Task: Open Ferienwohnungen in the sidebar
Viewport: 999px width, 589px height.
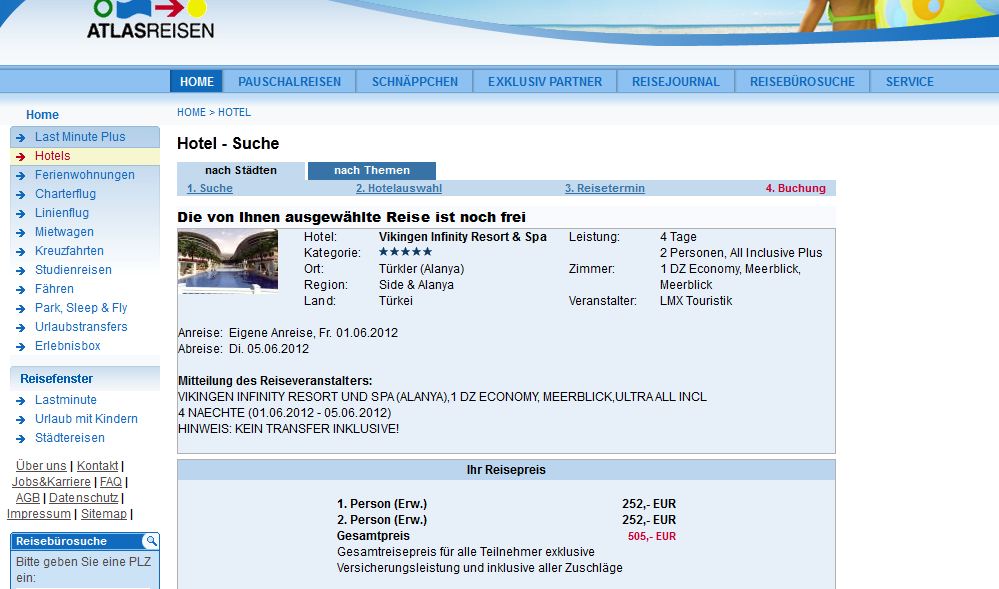Action: [85, 175]
